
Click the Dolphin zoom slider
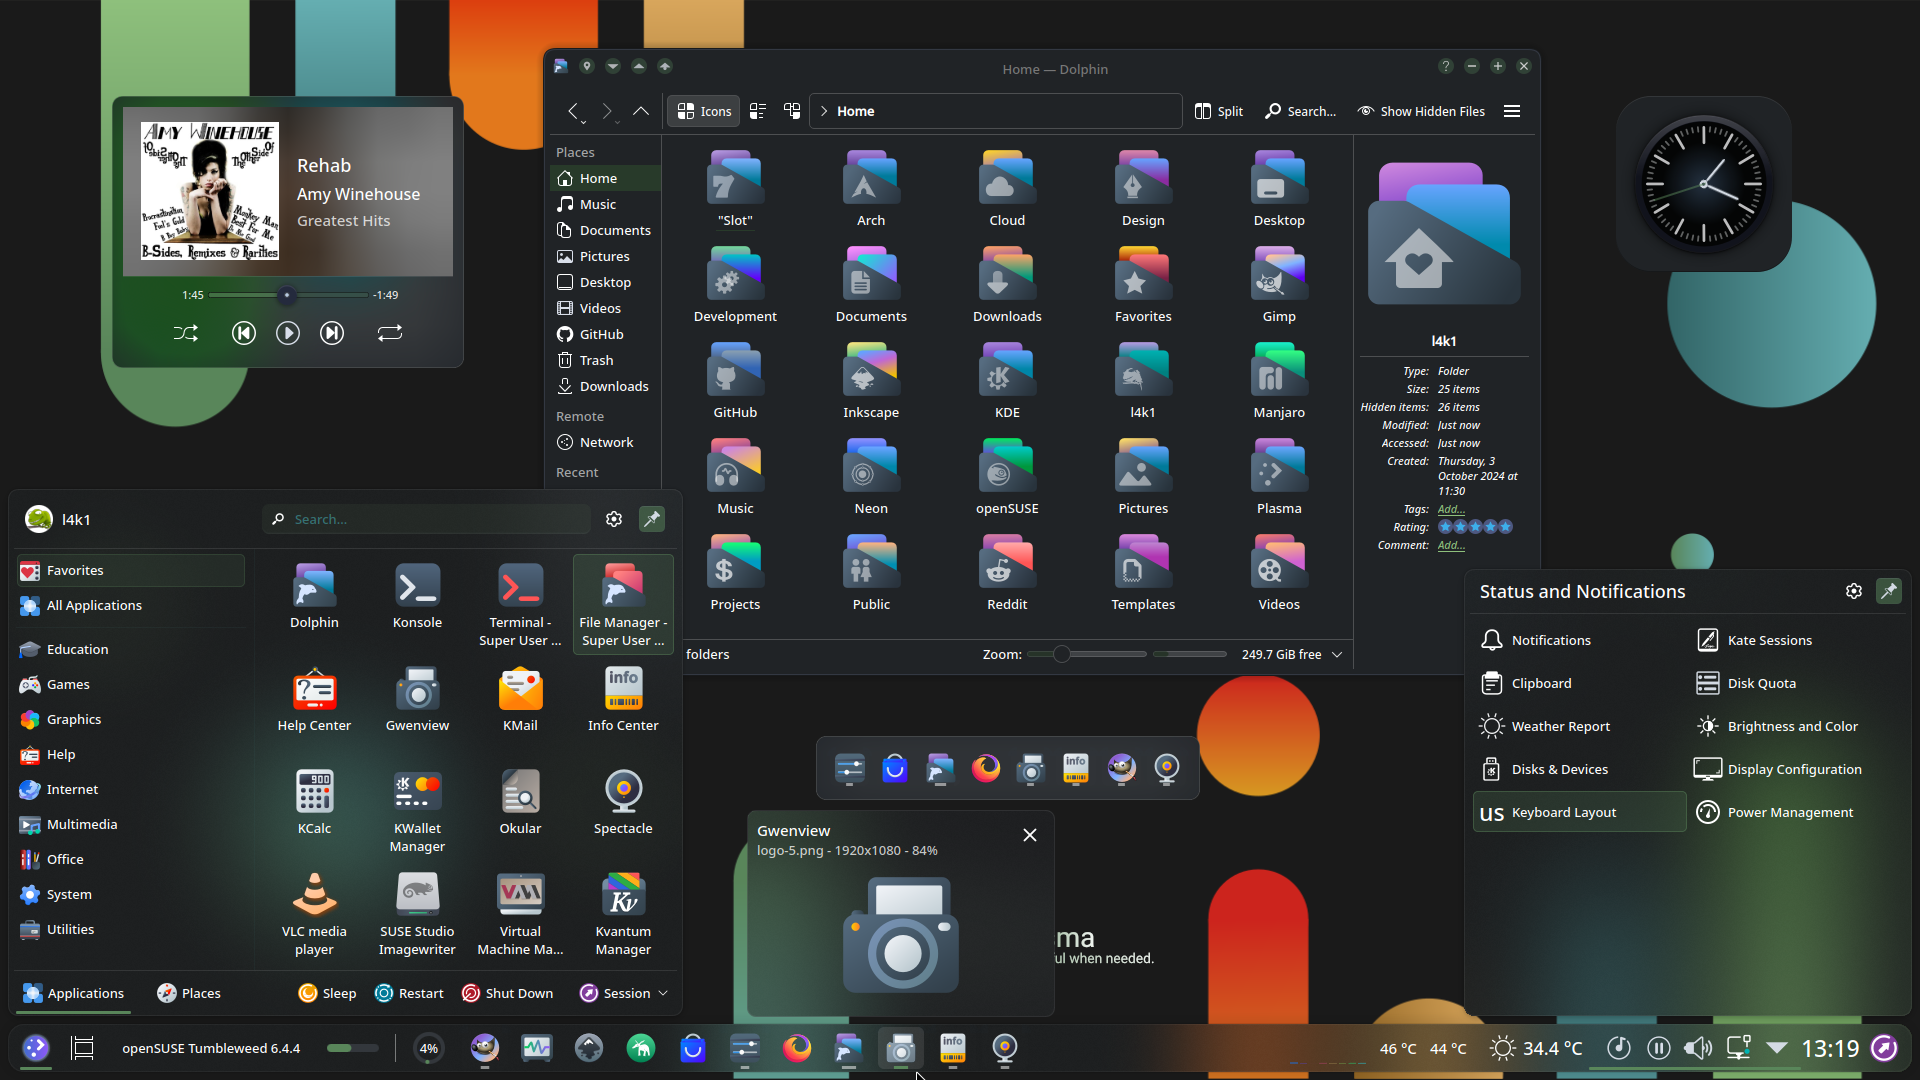[1087, 654]
